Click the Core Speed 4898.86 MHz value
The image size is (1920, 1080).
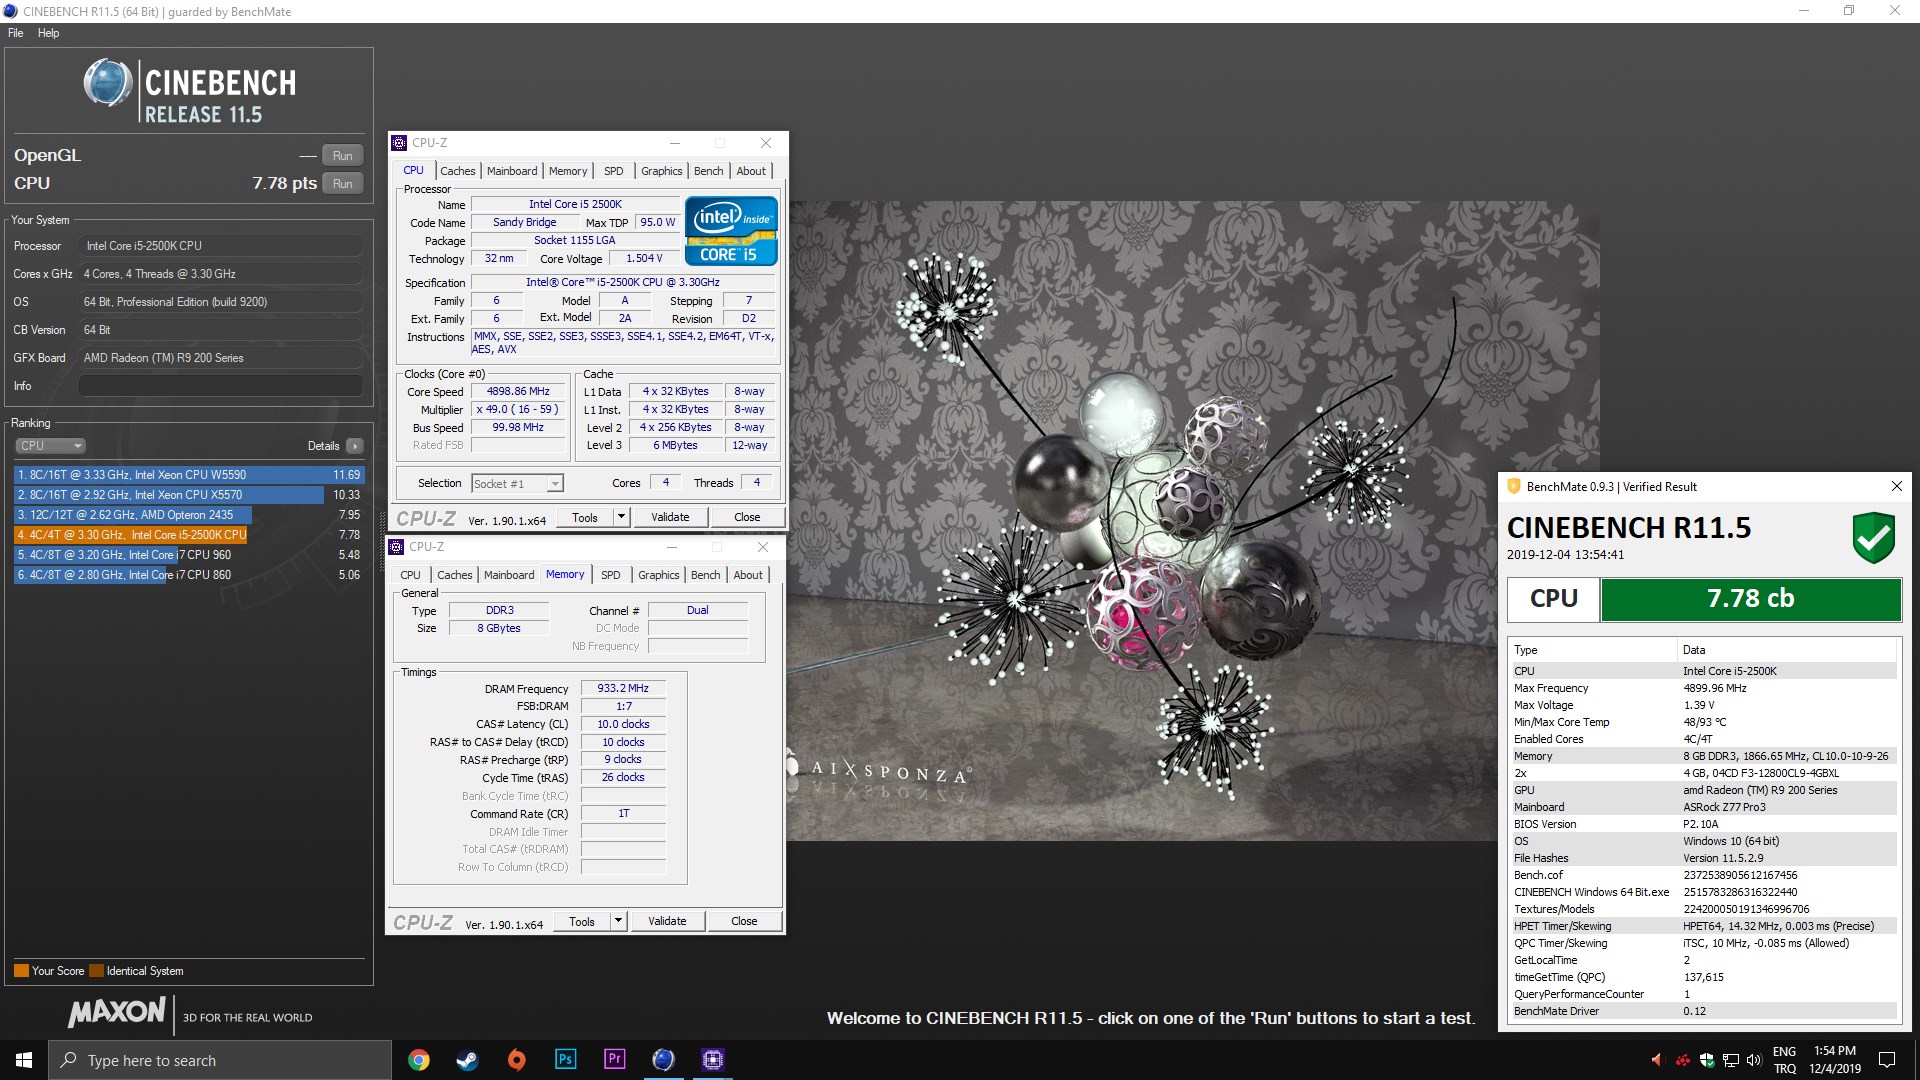(x=518, y=392)
